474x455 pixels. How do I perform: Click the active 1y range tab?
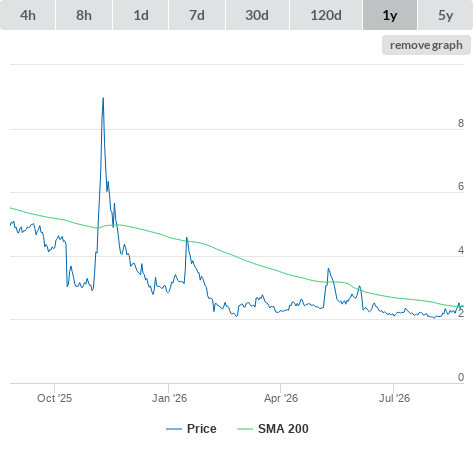(390, 15)
